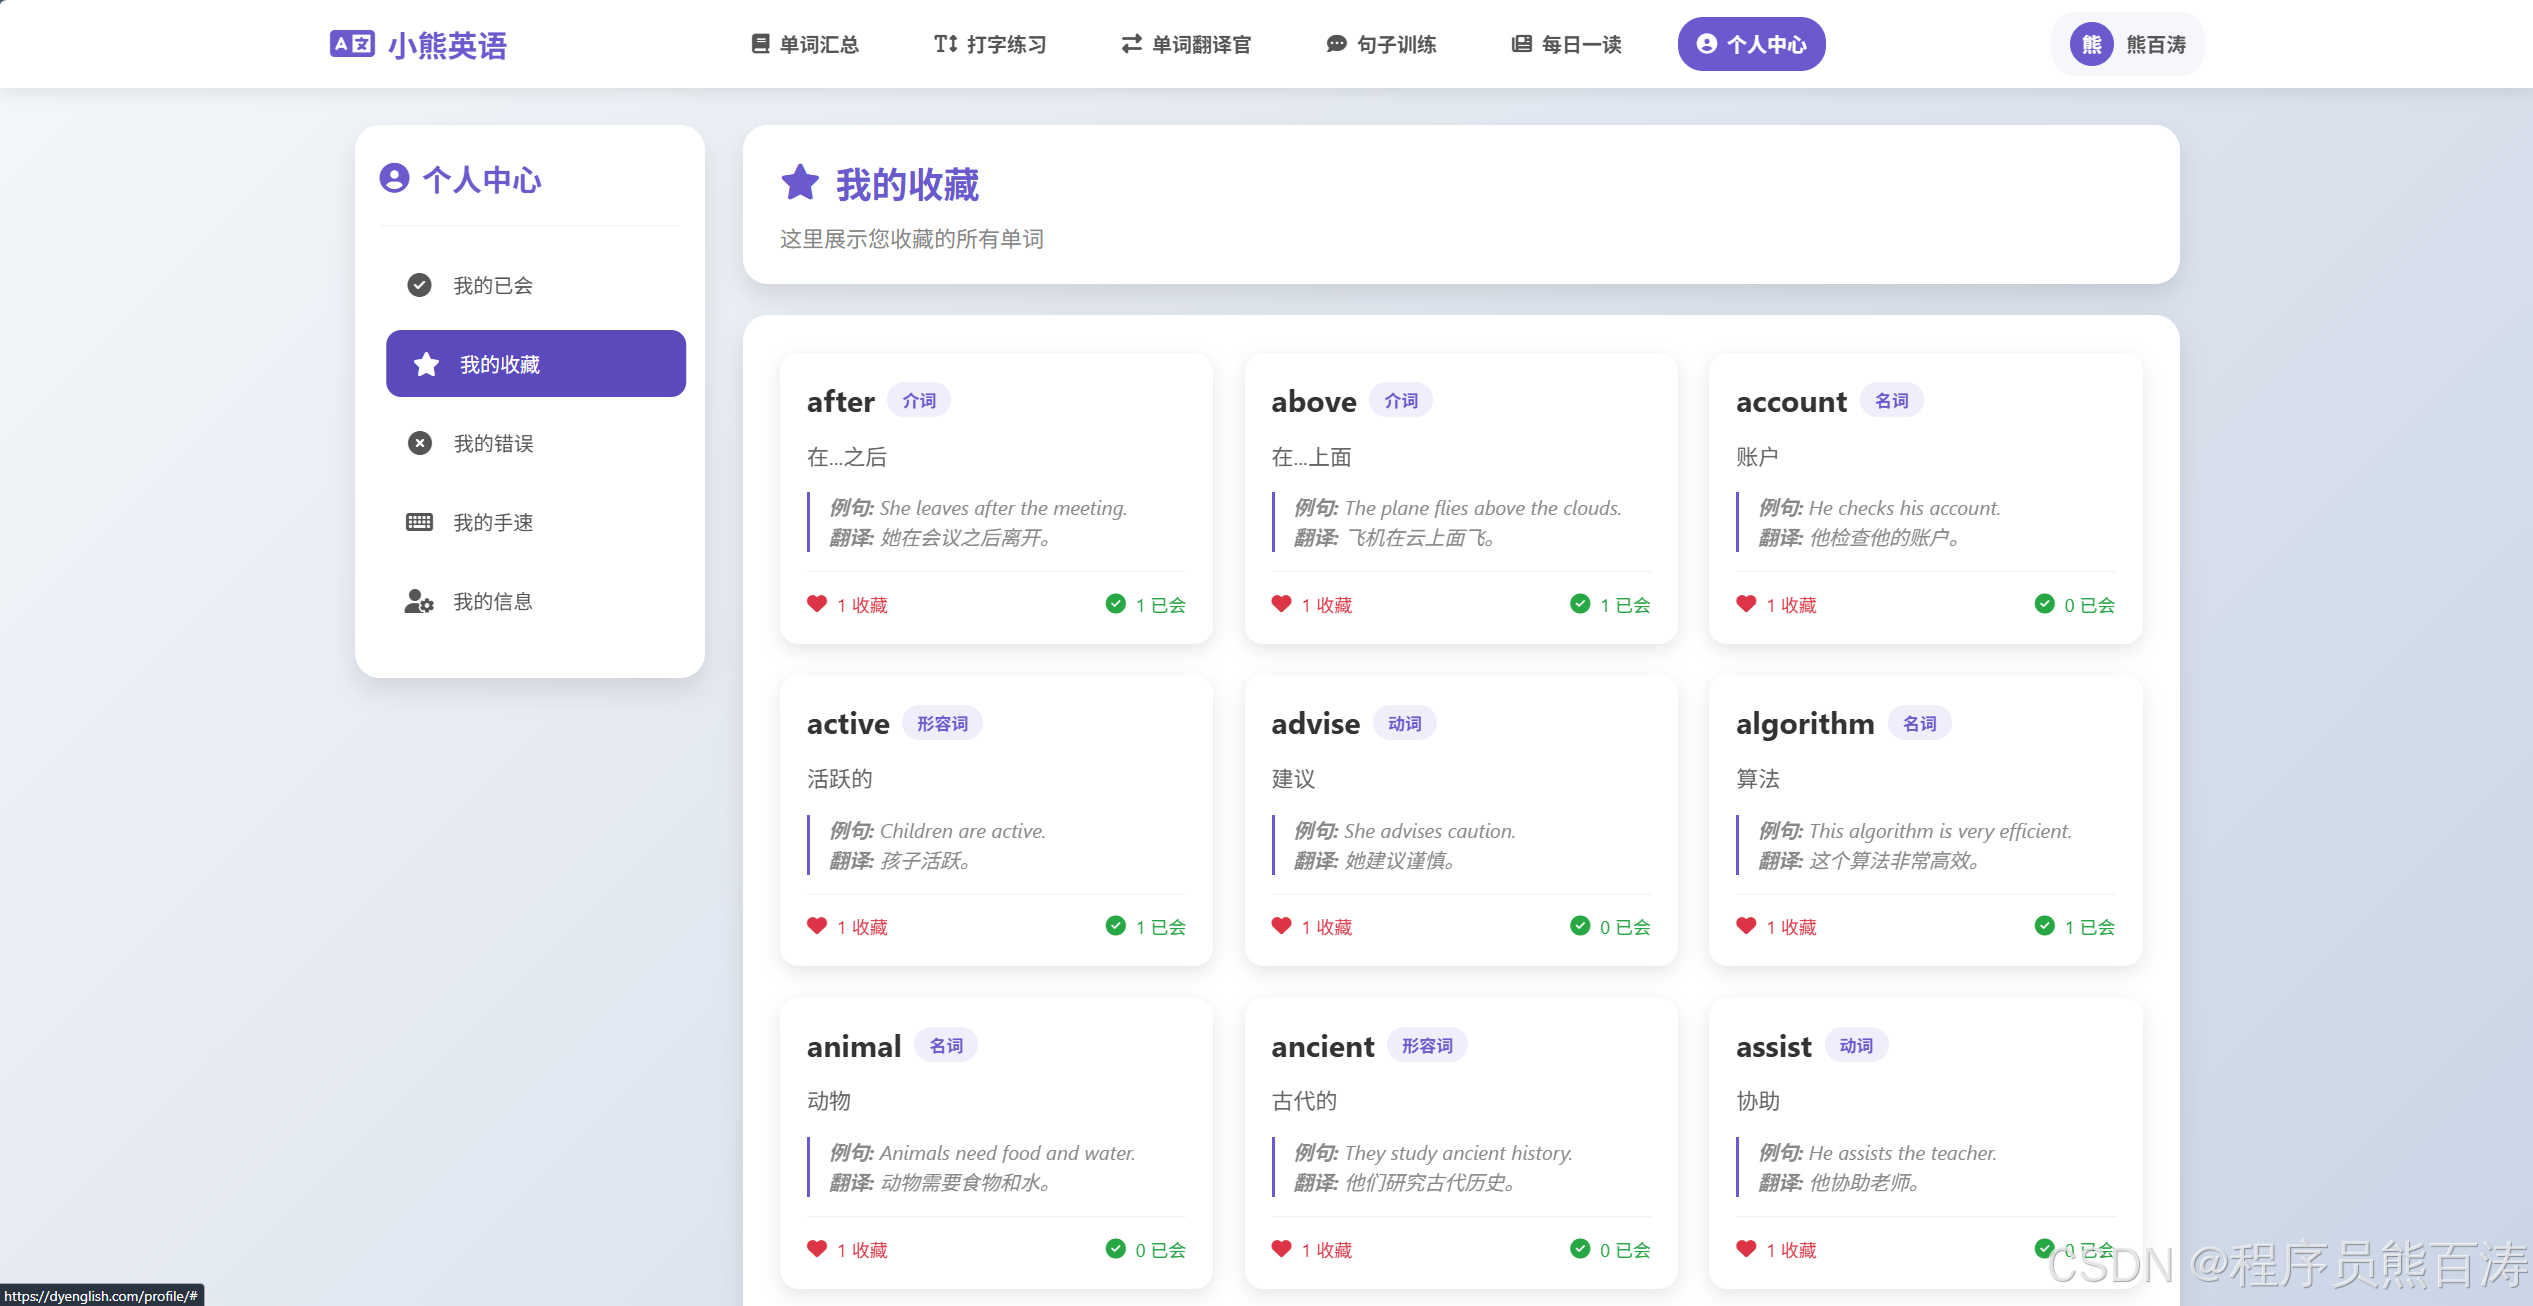Image resolution: width=2533 pixels, height=1306 pixels.
Task: Click the 名词 tag on the animal card
Action: point(946,1045)
